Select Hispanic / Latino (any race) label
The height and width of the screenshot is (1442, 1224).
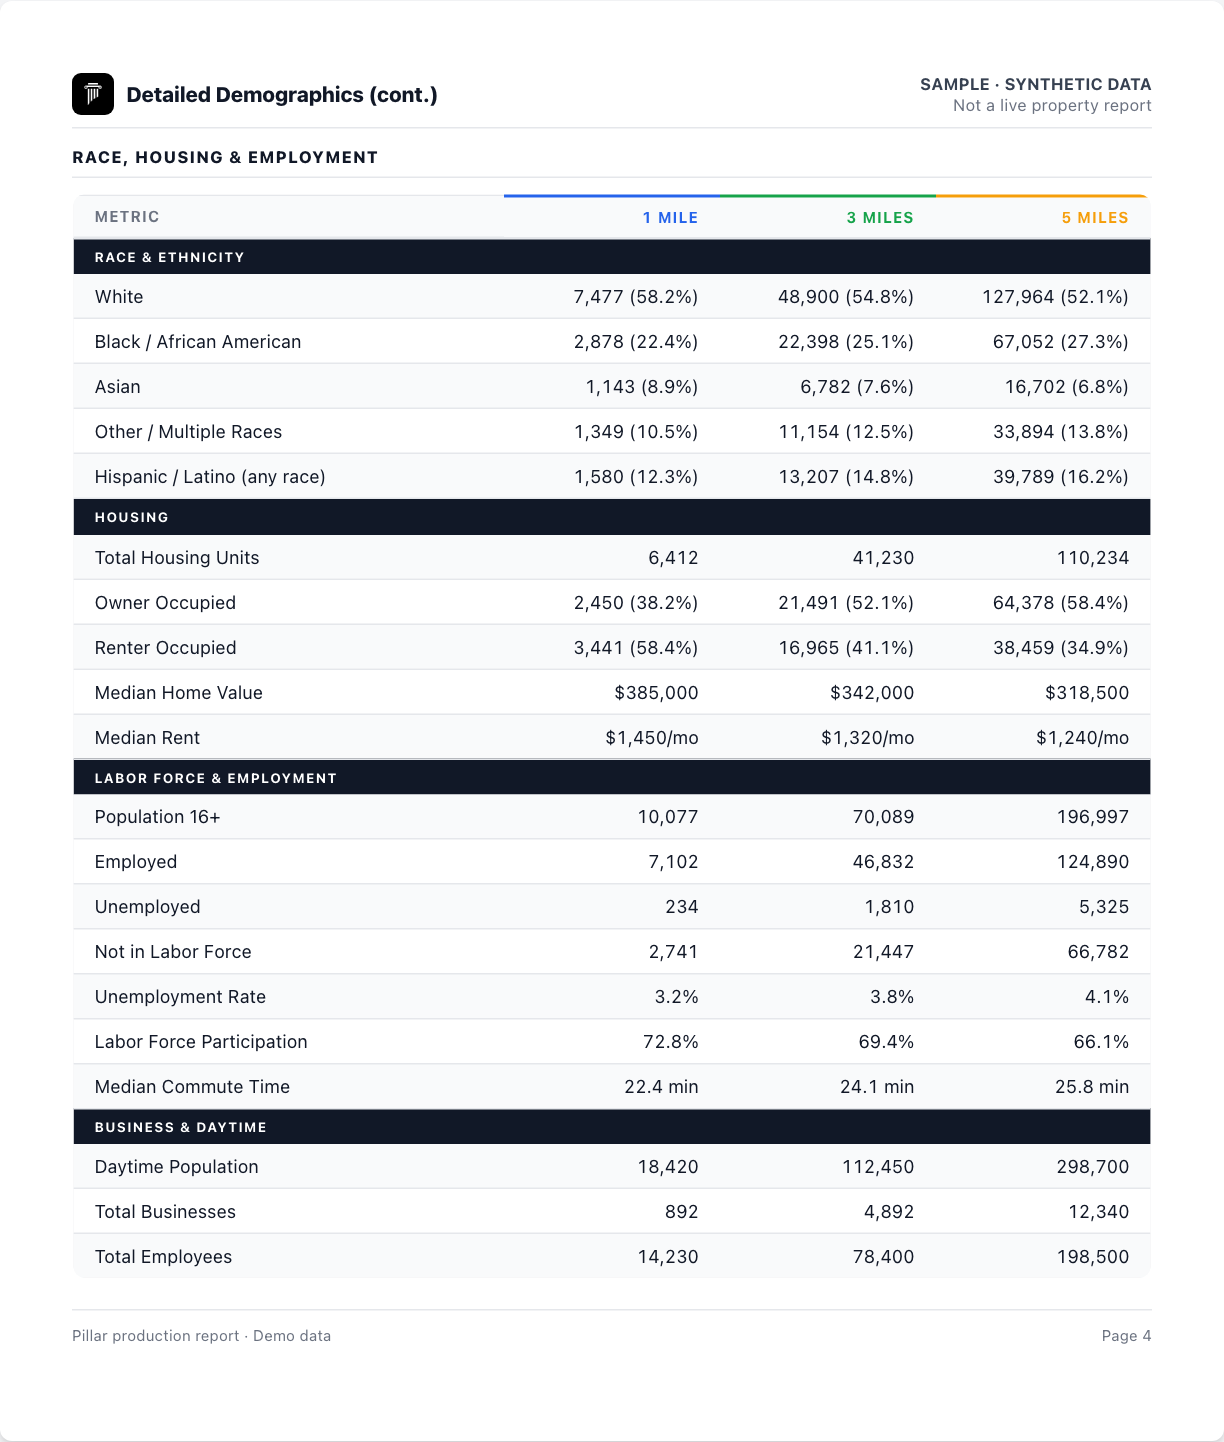click(210, 477)
